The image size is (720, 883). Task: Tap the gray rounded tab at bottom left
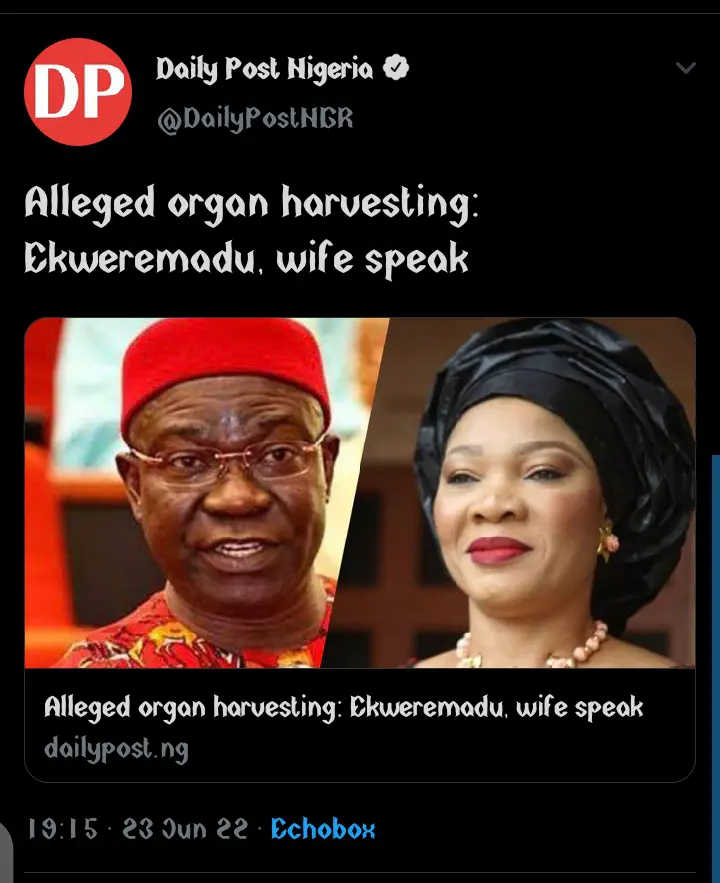click(6, 850)
